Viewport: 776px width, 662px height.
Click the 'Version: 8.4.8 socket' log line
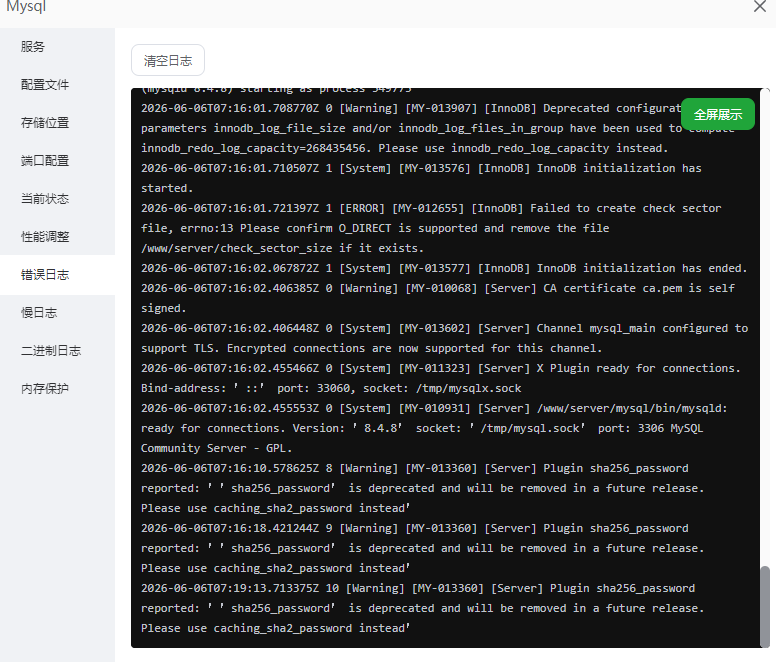coord(422,428)
